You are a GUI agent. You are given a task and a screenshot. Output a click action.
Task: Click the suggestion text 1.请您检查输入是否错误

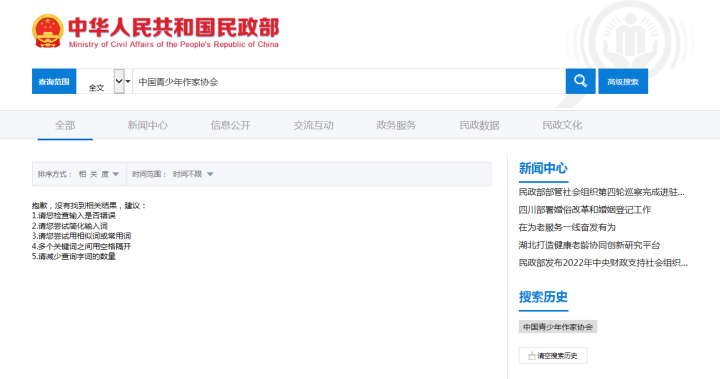[73, 215]
